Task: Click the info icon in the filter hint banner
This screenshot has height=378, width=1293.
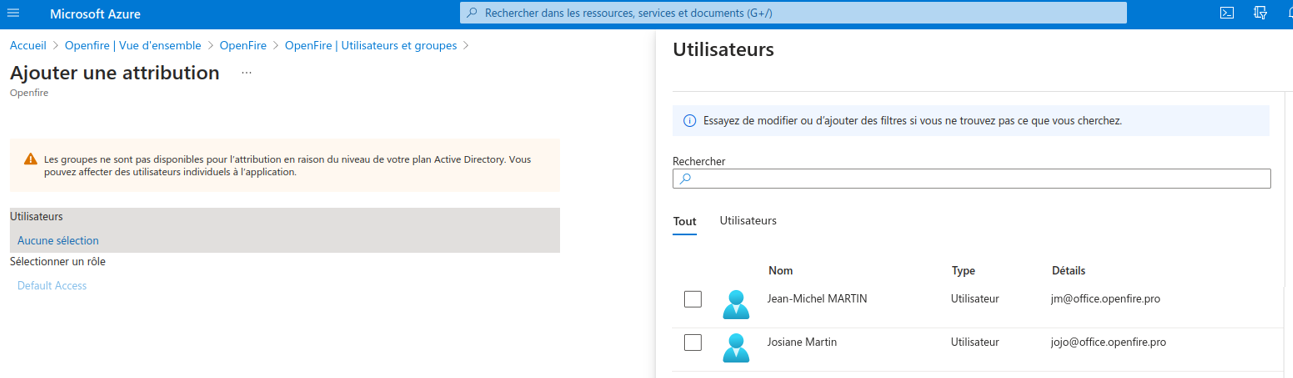Action: point(689,121)
